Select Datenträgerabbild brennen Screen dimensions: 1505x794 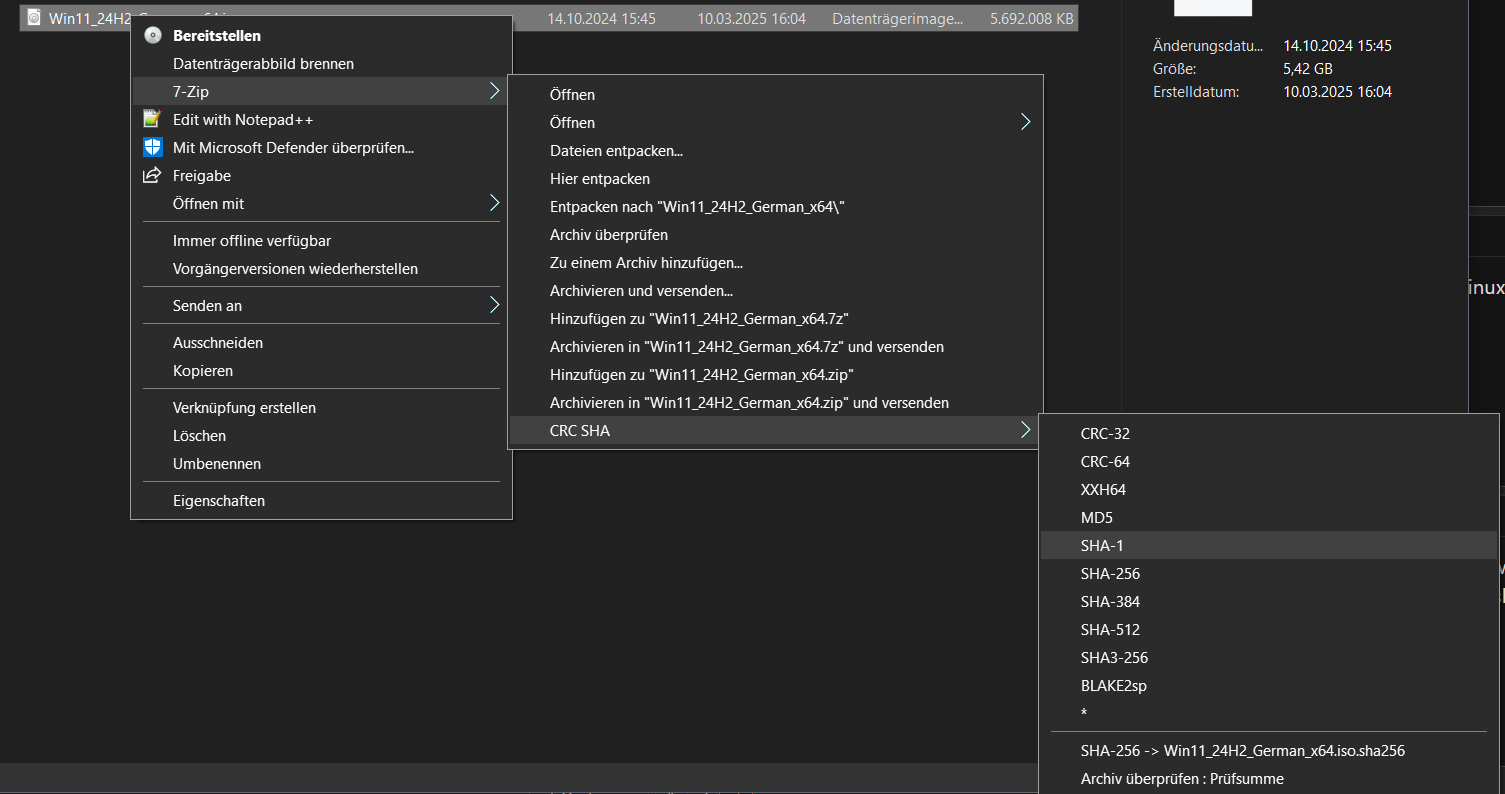tap(321, 64)
